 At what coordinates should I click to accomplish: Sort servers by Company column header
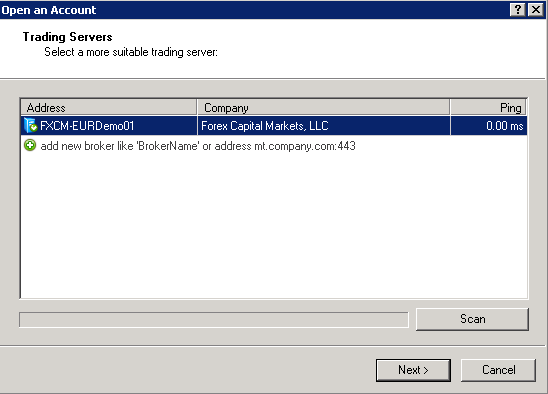324,107
